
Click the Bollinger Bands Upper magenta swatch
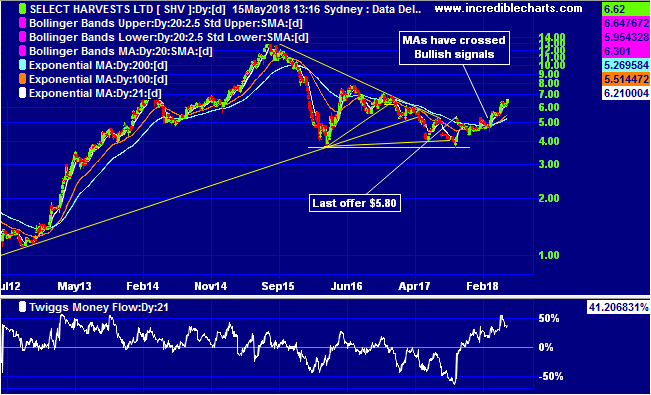23,23
